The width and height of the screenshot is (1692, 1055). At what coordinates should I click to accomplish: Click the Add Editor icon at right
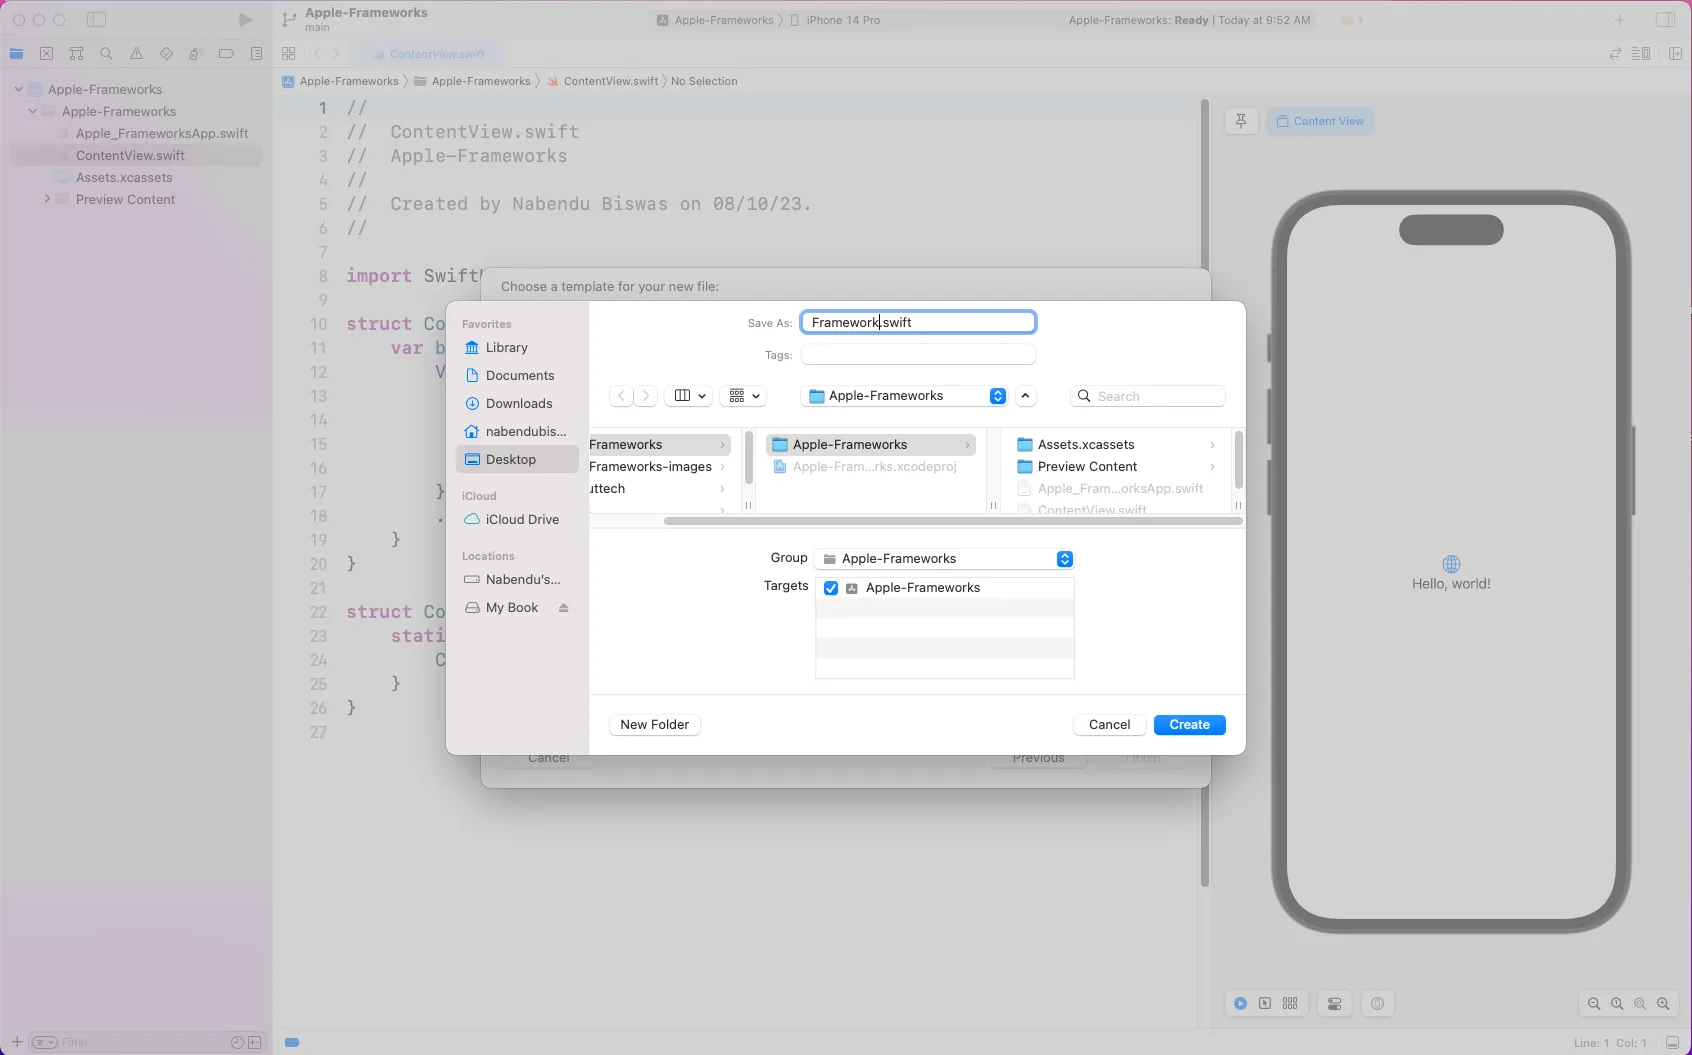[x=1675, y=54]
